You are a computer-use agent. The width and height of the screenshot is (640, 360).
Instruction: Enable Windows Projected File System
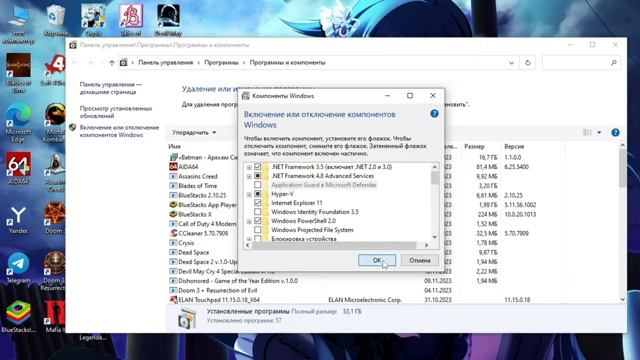(258, 230)
